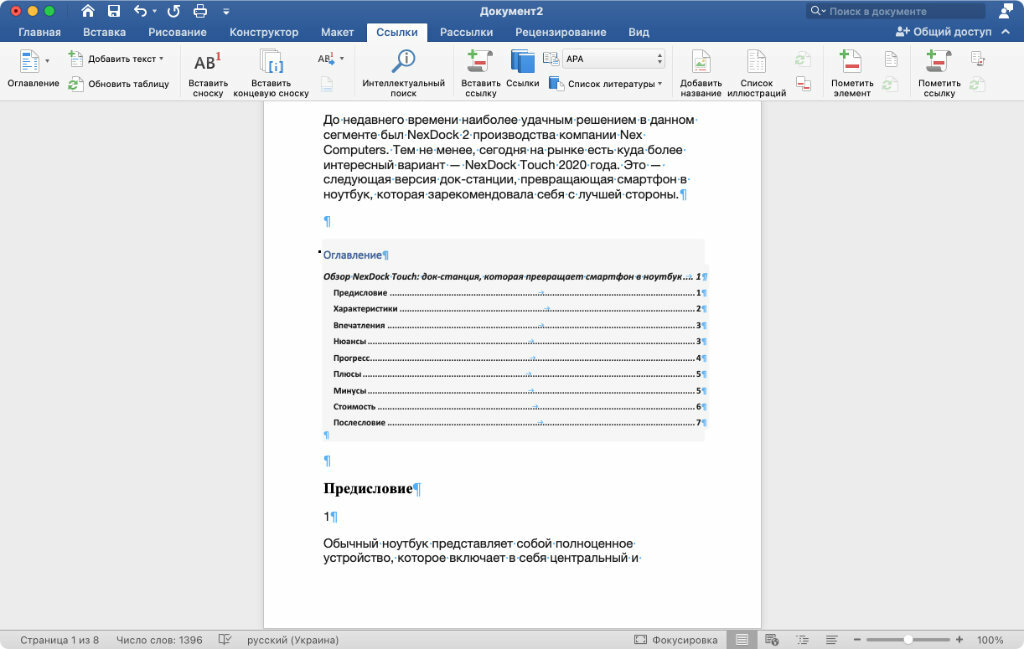Insert a footnote with Вставить сноску
The width and height of the screenshot is (1024, 649).
208,73
